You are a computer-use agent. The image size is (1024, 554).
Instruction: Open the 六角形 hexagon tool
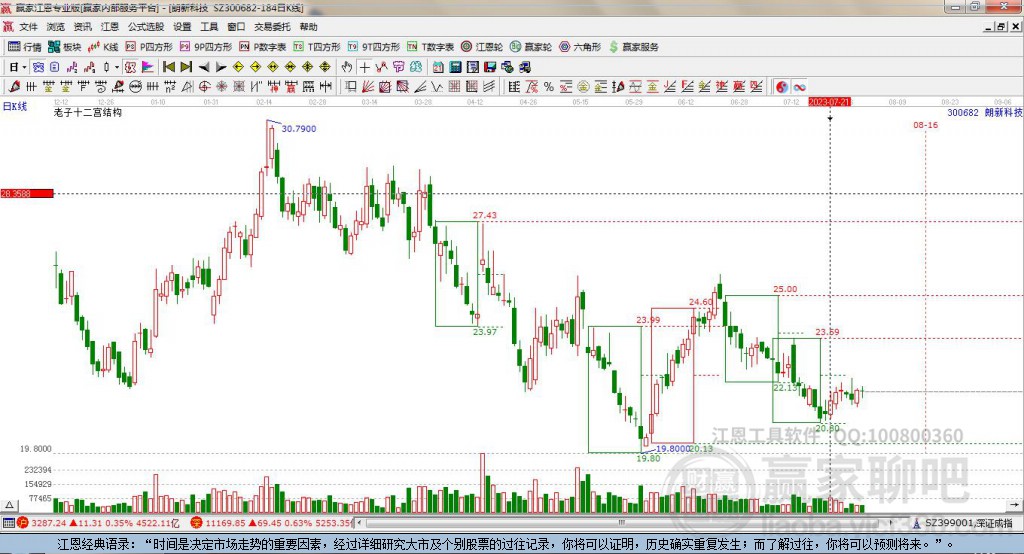pos(580,47)
